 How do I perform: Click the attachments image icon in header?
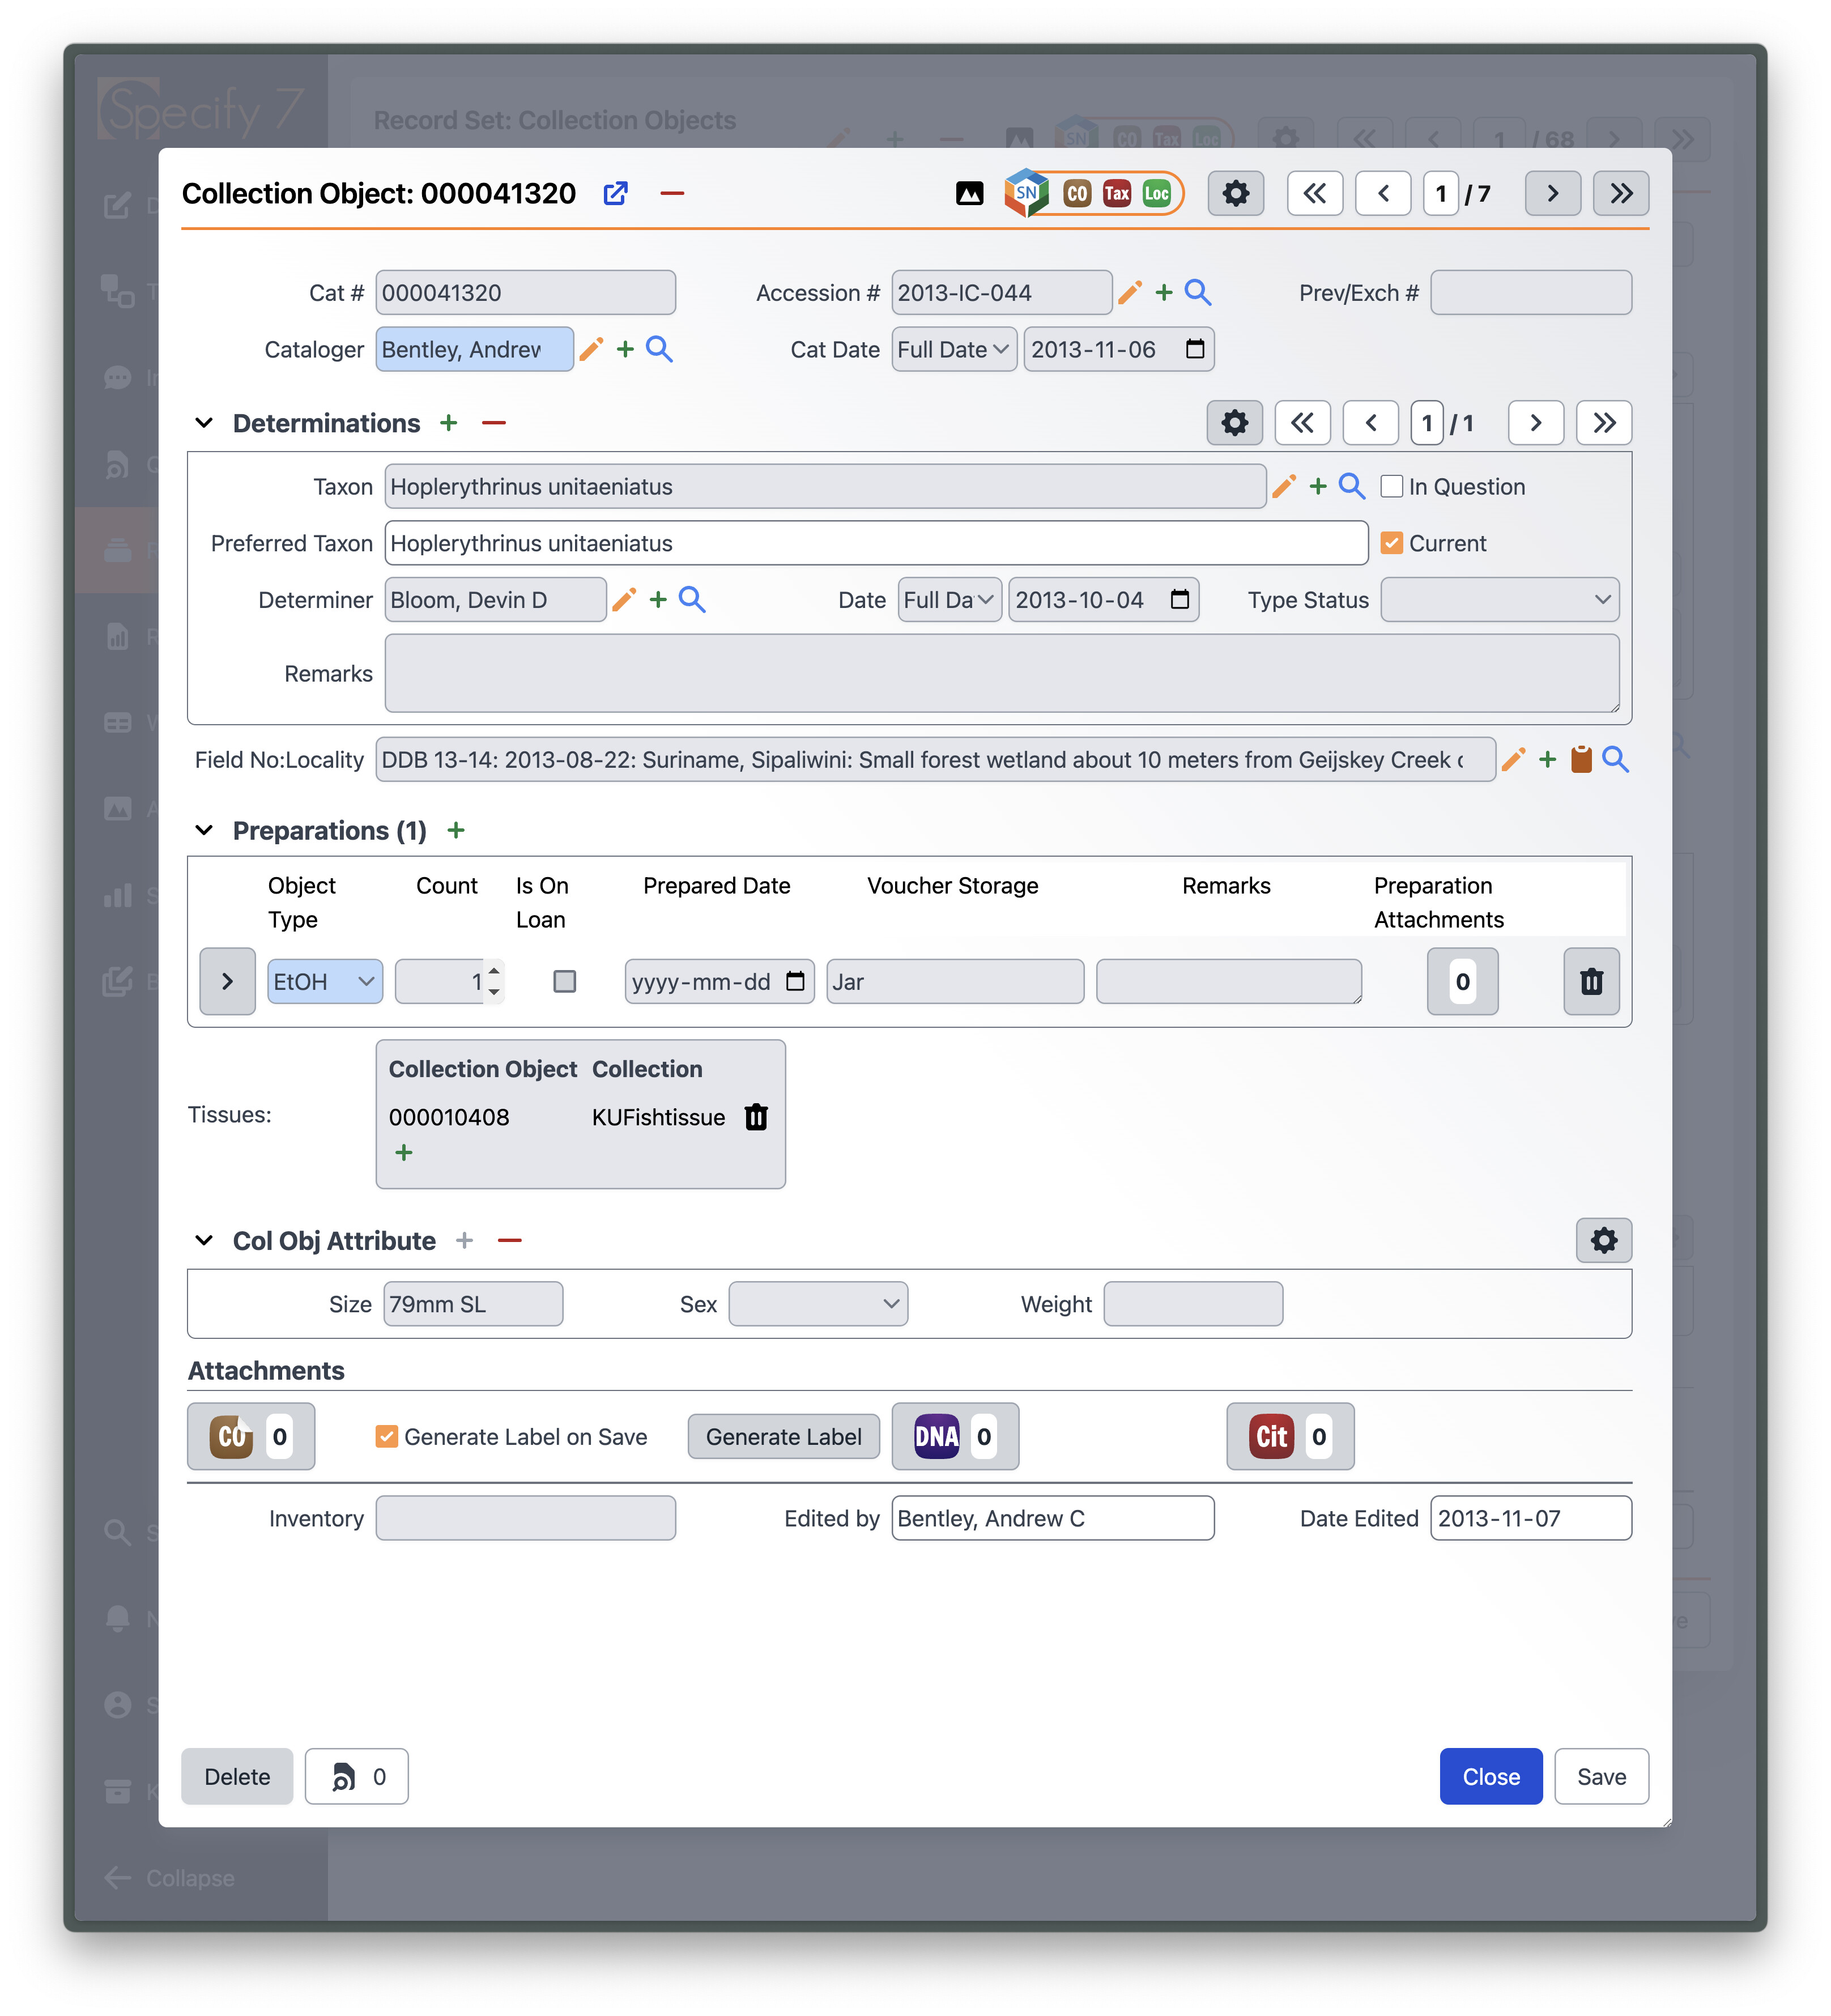click(969, 193)
